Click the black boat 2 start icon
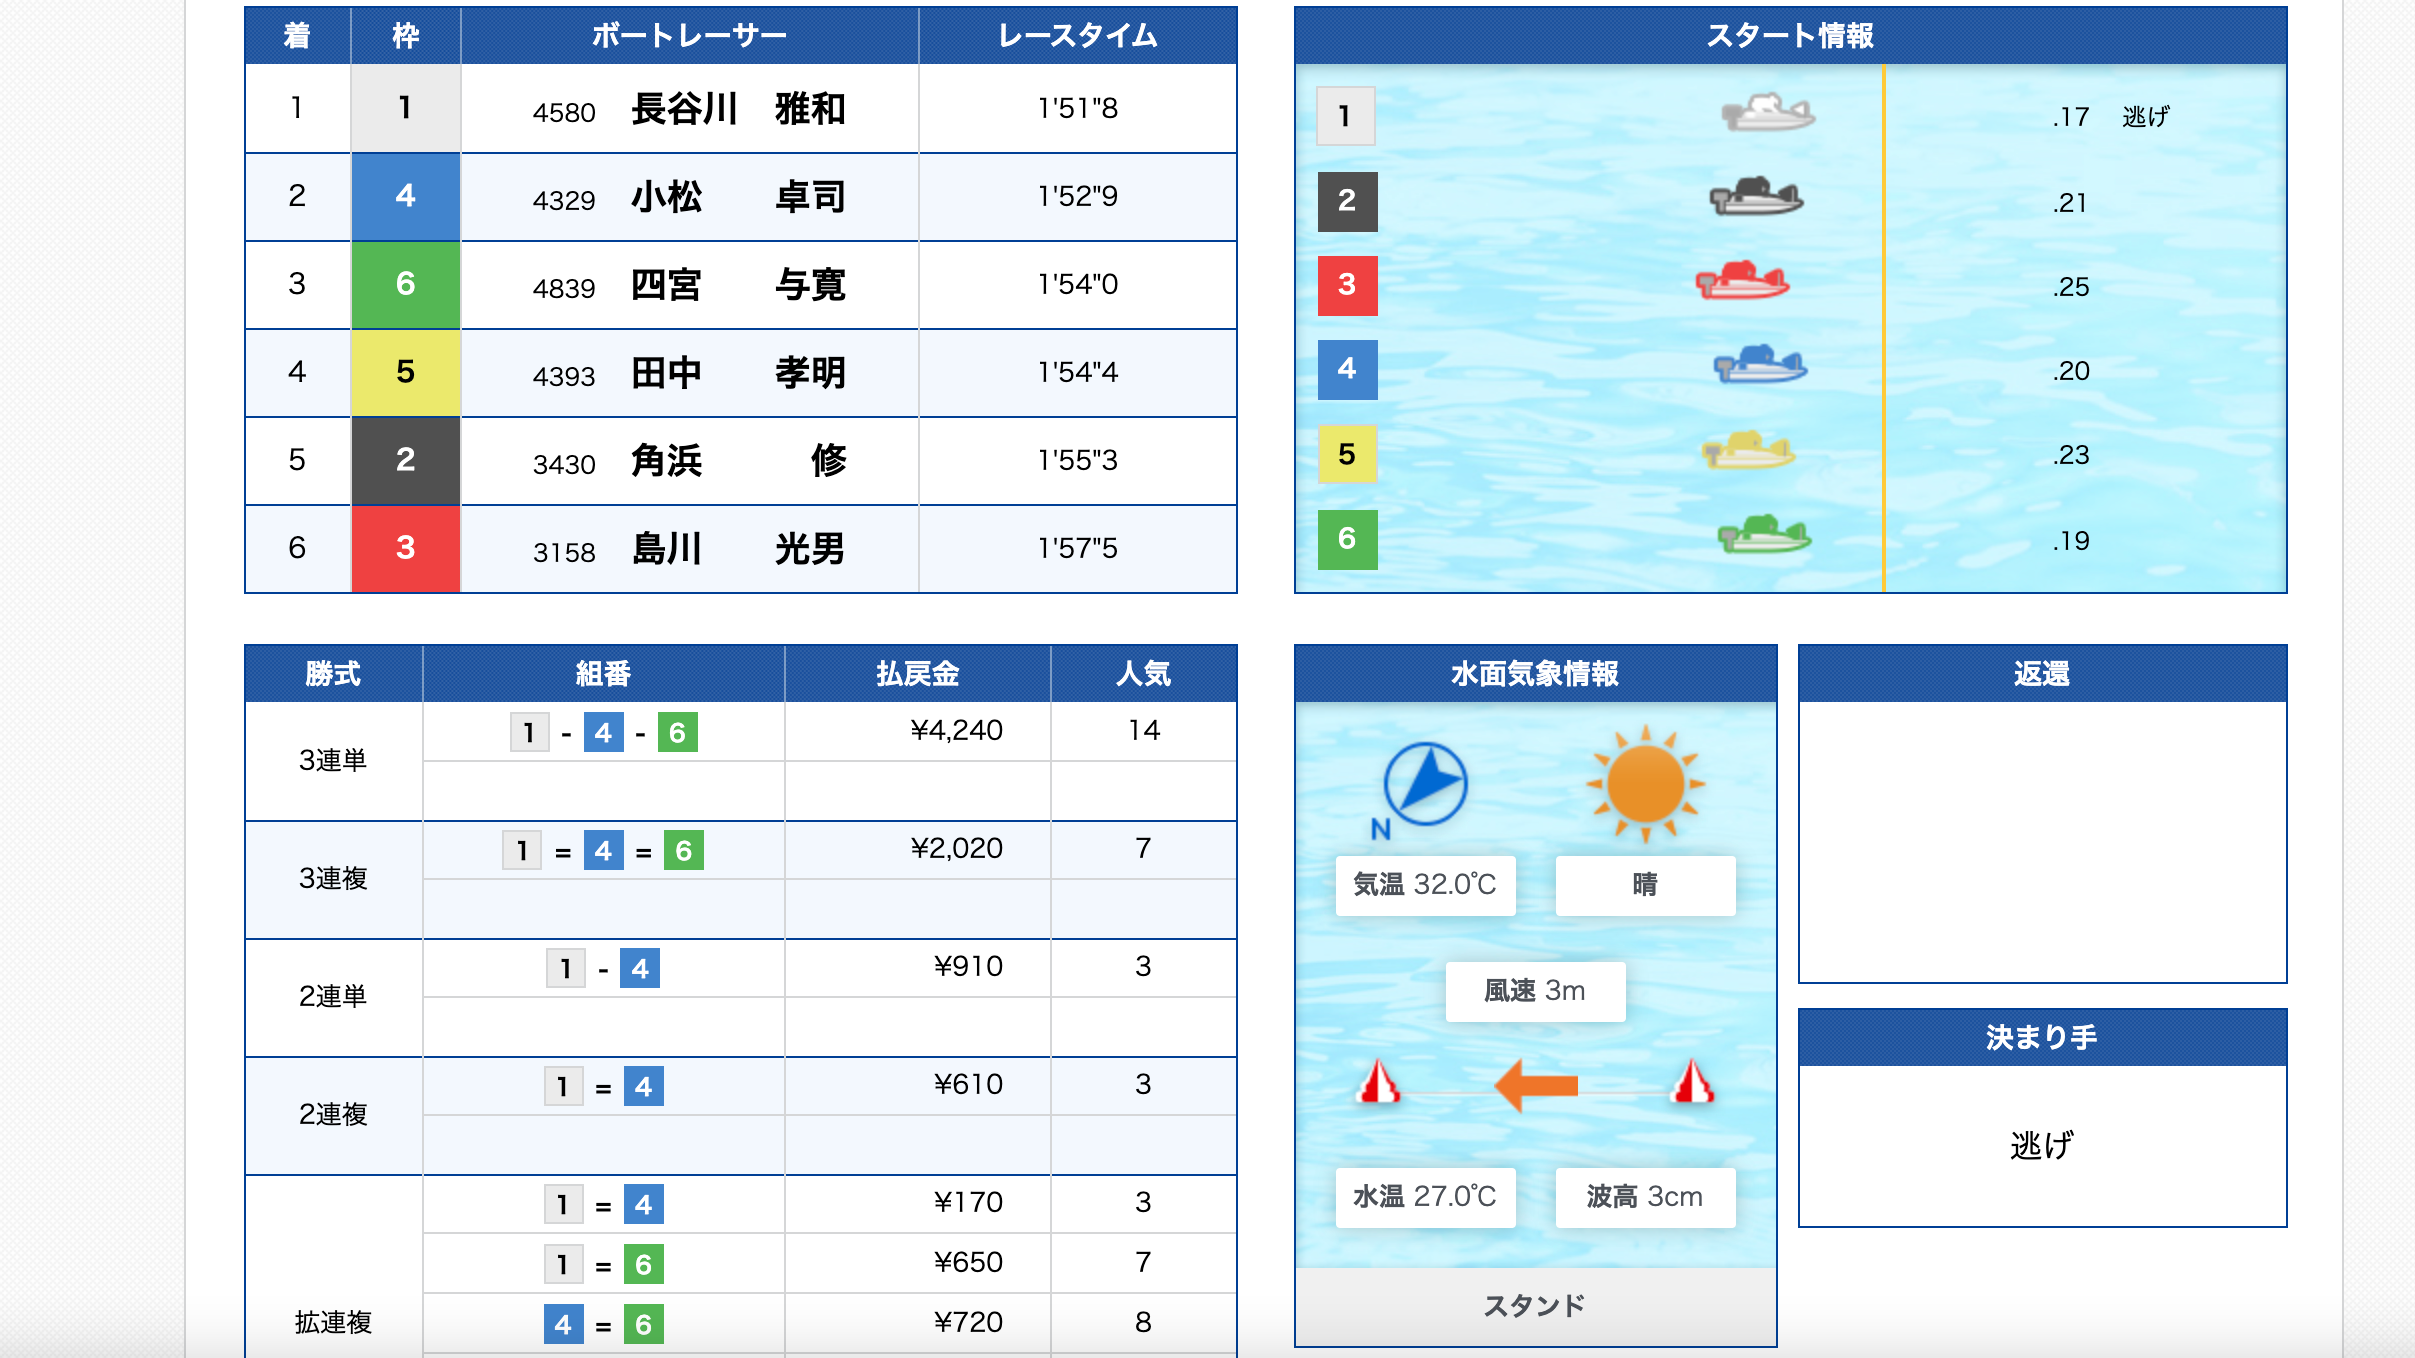The height and width of the screenshot is (1358, 2415). tap(1756, 197)
